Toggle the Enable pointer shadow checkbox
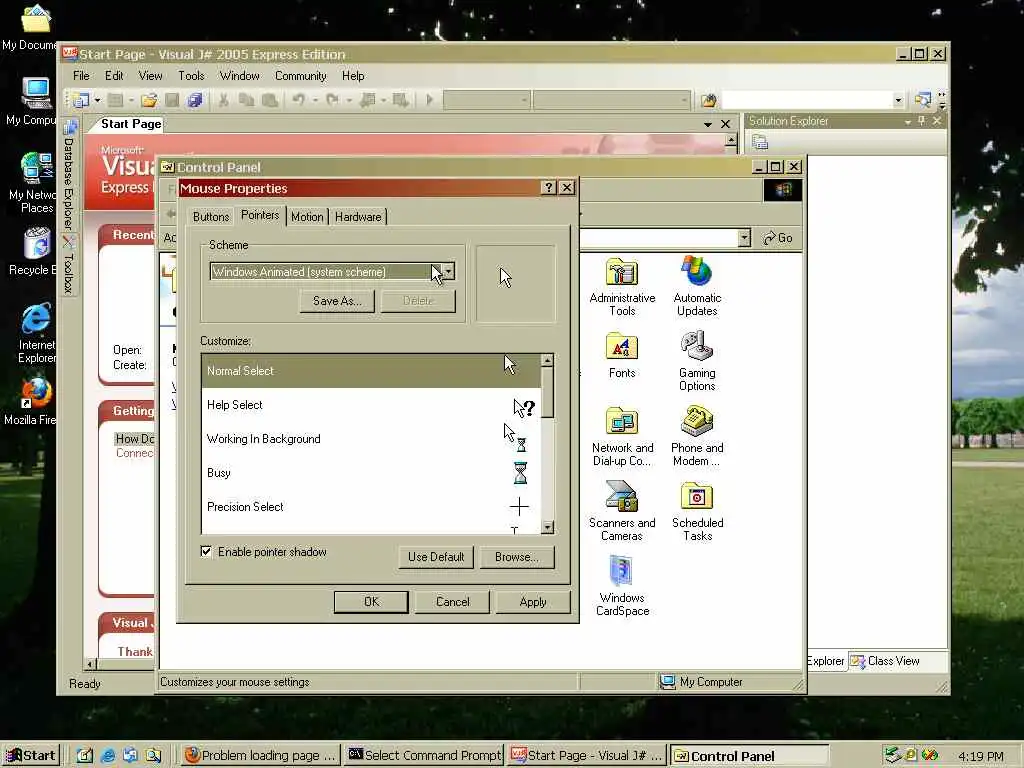1024x768 pixels. (206, 552)
